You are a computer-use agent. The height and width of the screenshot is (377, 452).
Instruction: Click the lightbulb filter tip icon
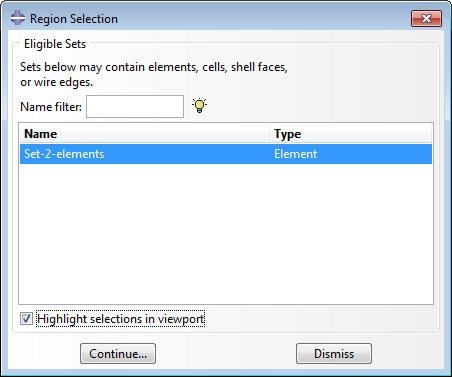point(199,106)
